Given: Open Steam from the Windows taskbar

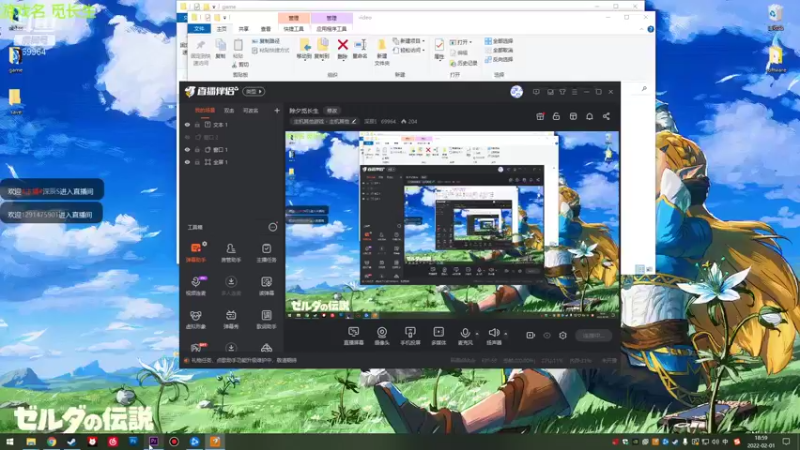Looking at the screenshot, I should click(71, 441).
